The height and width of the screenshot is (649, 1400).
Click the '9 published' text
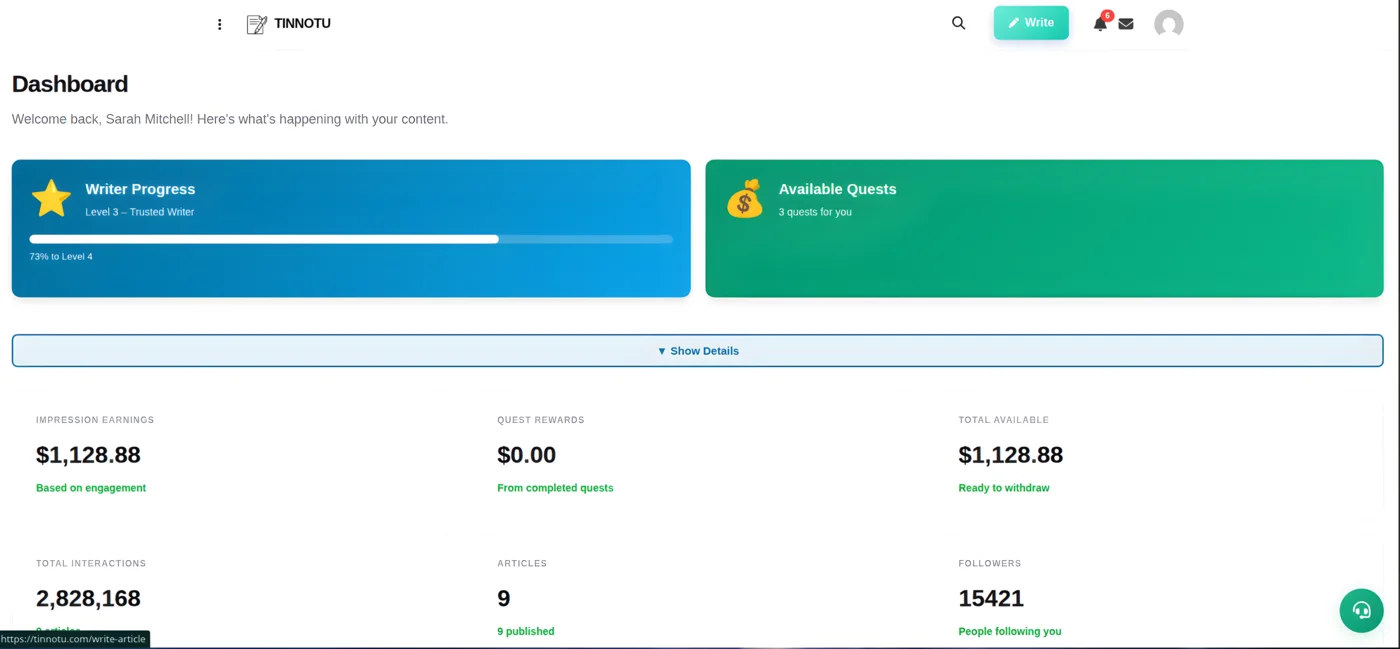tap(526, 631)
